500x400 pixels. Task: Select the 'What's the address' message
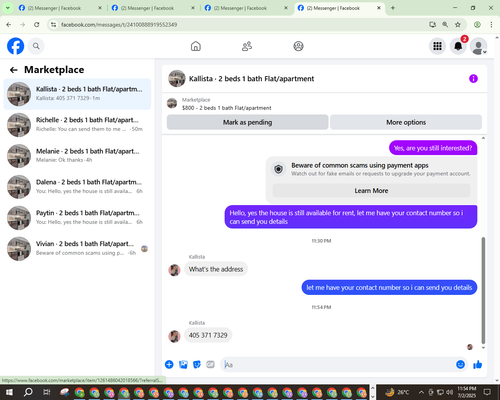click(216, 269)
